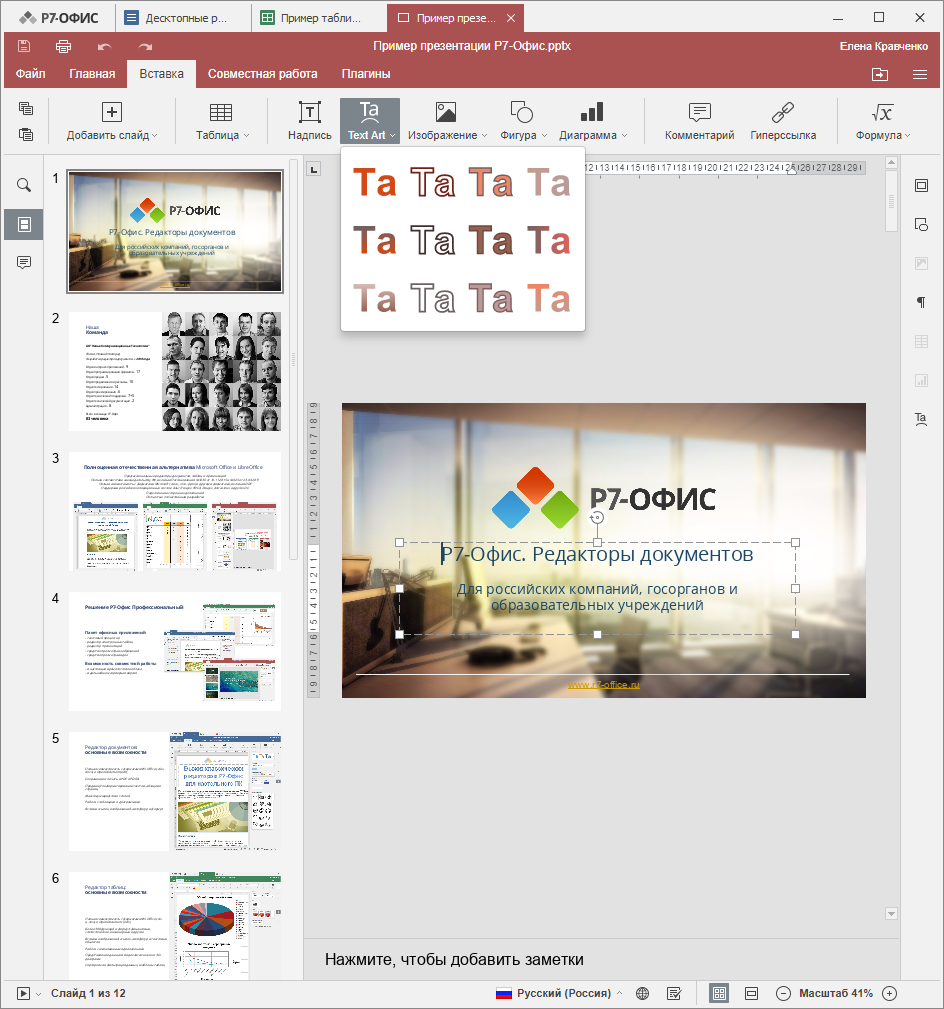944x1009 pixels.
Task: Click the open file location icon
Action: click(x=880, y=75)
